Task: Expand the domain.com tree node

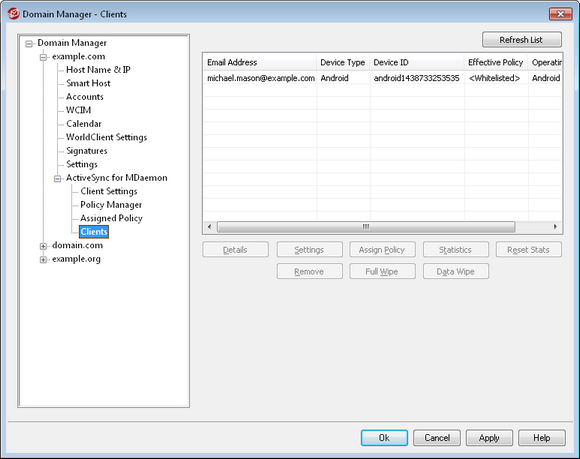Action: click(x=43, y=246)
